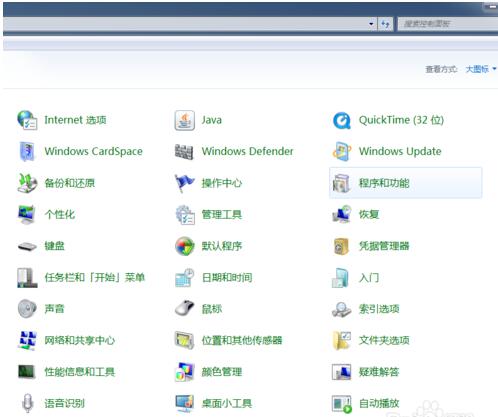The height and width of the screenshot is (417, 498).
Task: Click the 凭据管理器 text link
Action: click(384, 246)
